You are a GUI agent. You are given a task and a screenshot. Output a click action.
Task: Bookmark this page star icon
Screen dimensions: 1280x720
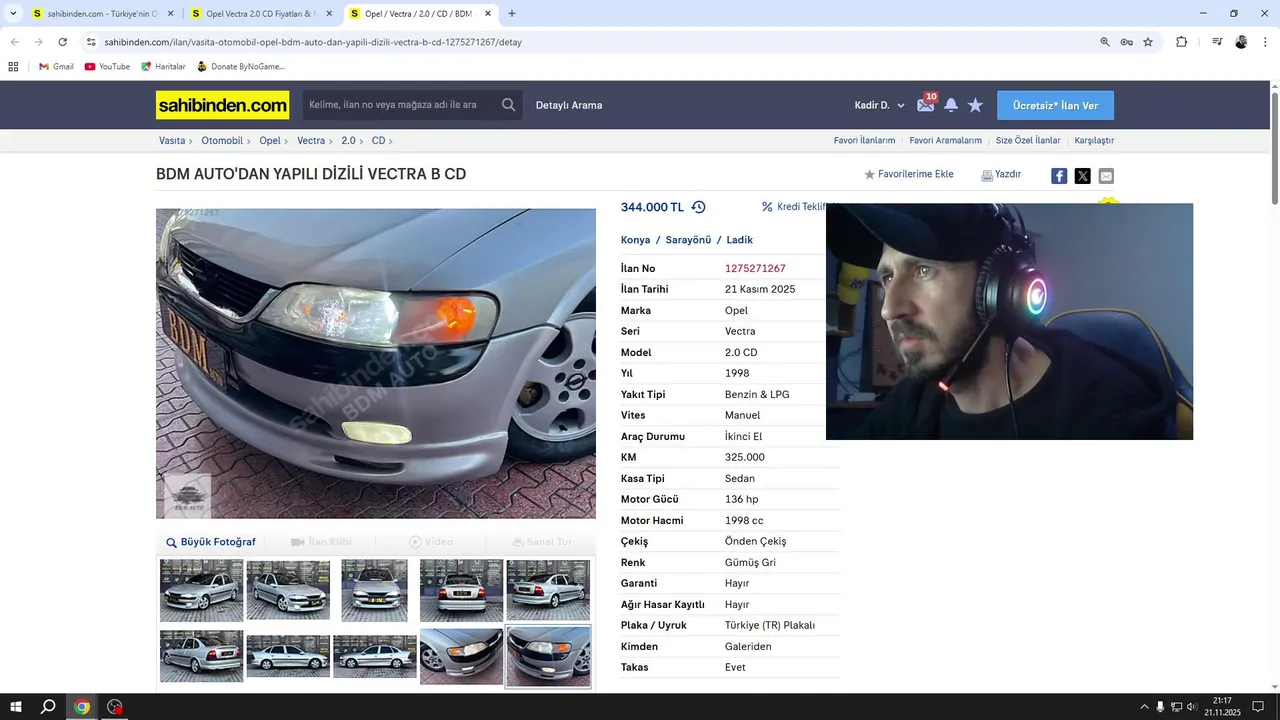click(x=1148, y=42)
